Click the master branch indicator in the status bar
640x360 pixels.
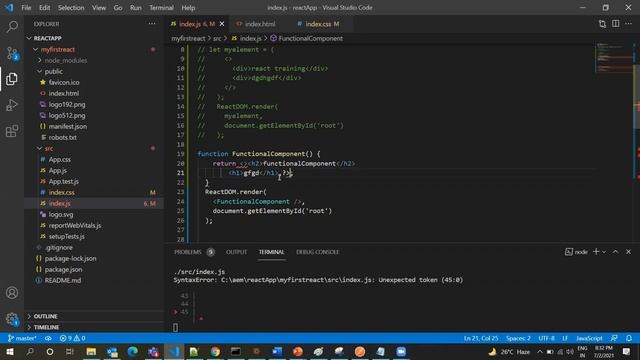point(22,338)
